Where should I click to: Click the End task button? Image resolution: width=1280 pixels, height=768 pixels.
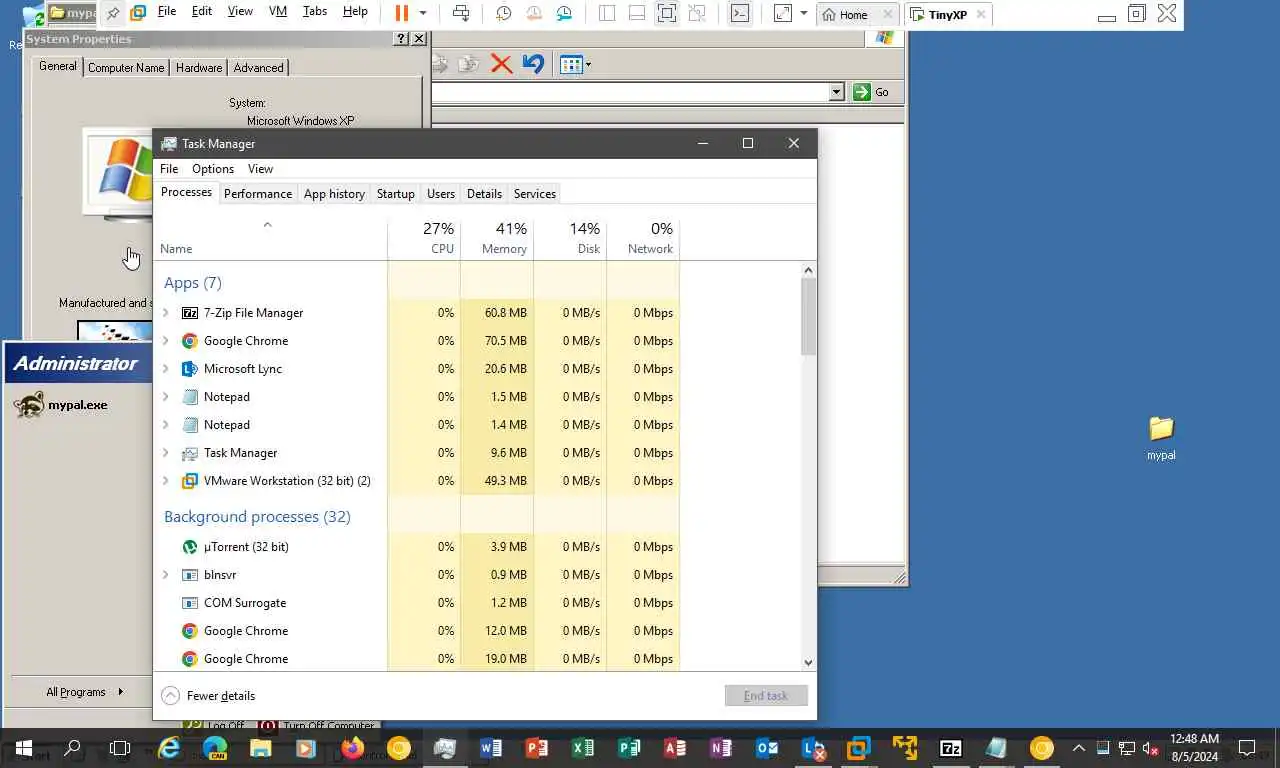click(766, 696)
